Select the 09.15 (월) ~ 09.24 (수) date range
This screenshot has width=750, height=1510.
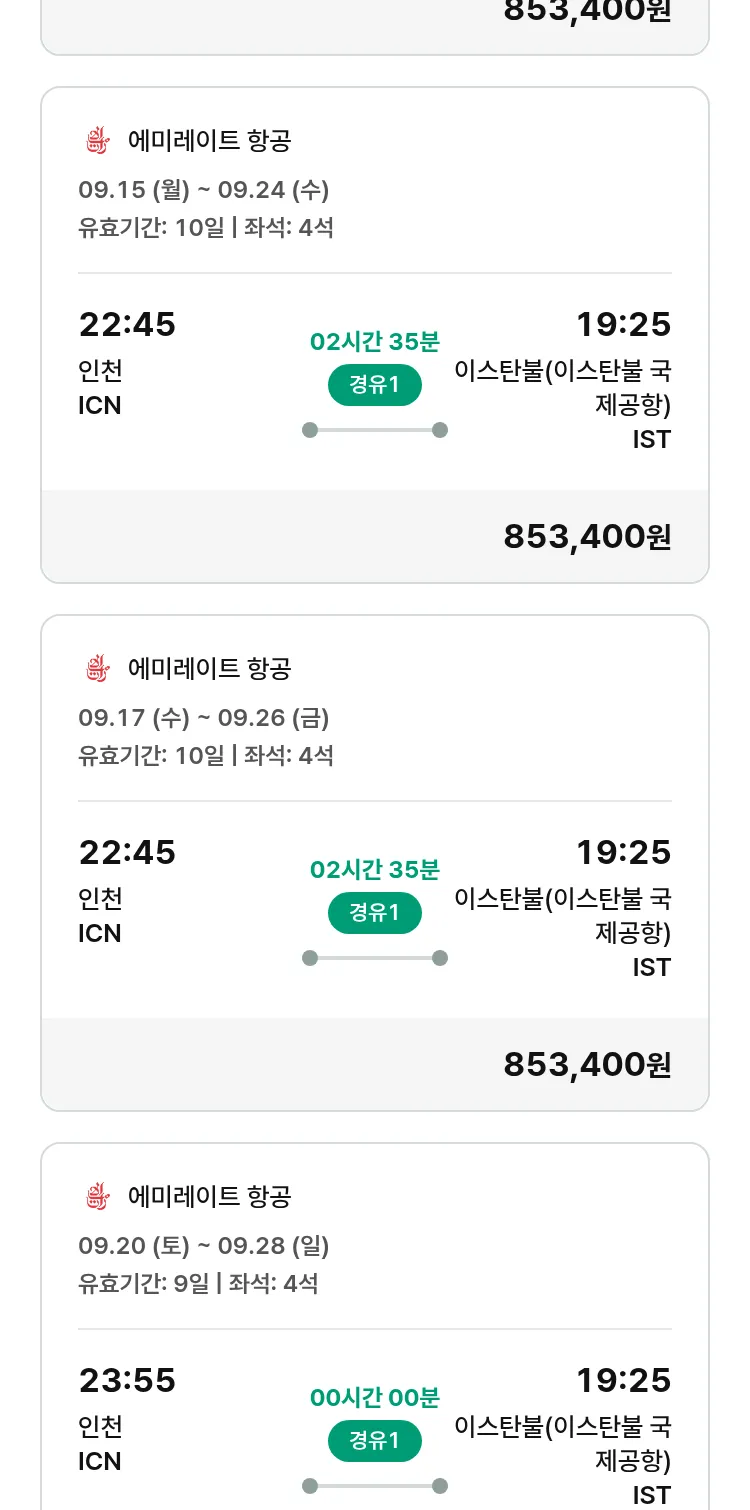[204, 190]
